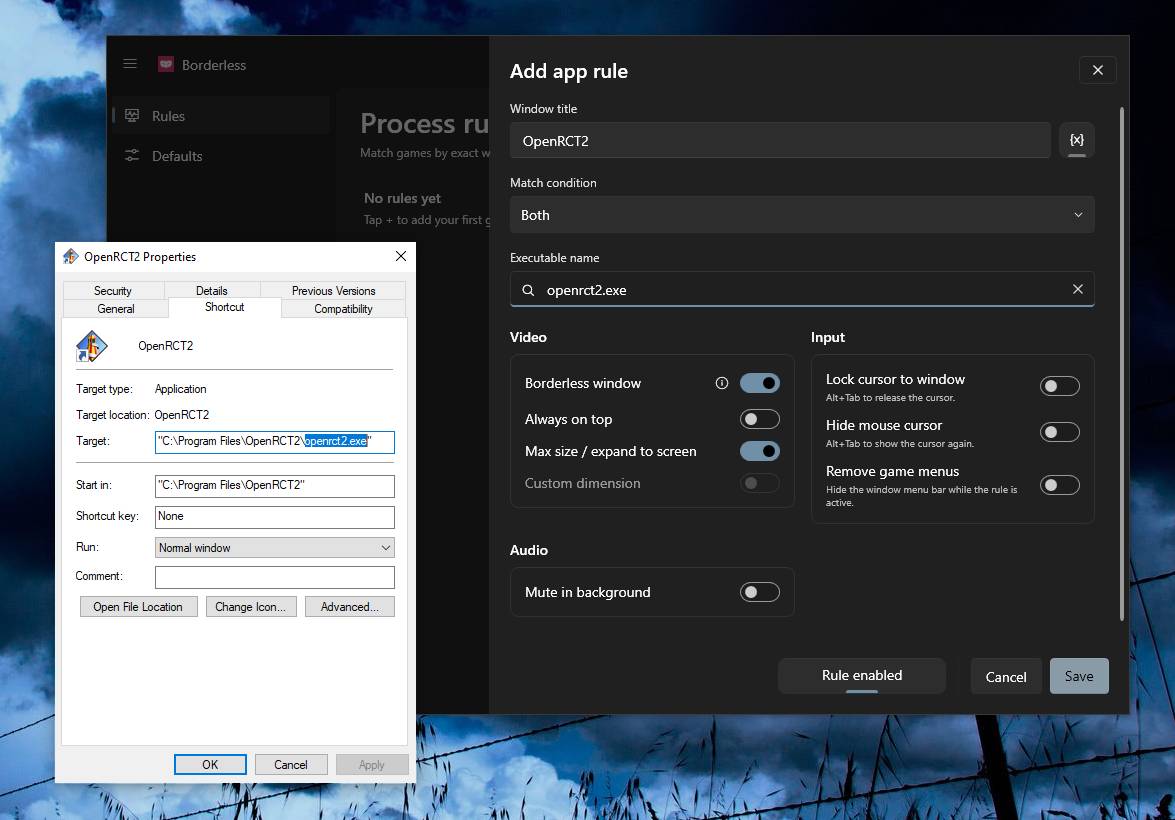The image size is (1175, 820).
Task: Click the OpenRCT2 Properties title bar icon
Action: [x=70, y=256]
